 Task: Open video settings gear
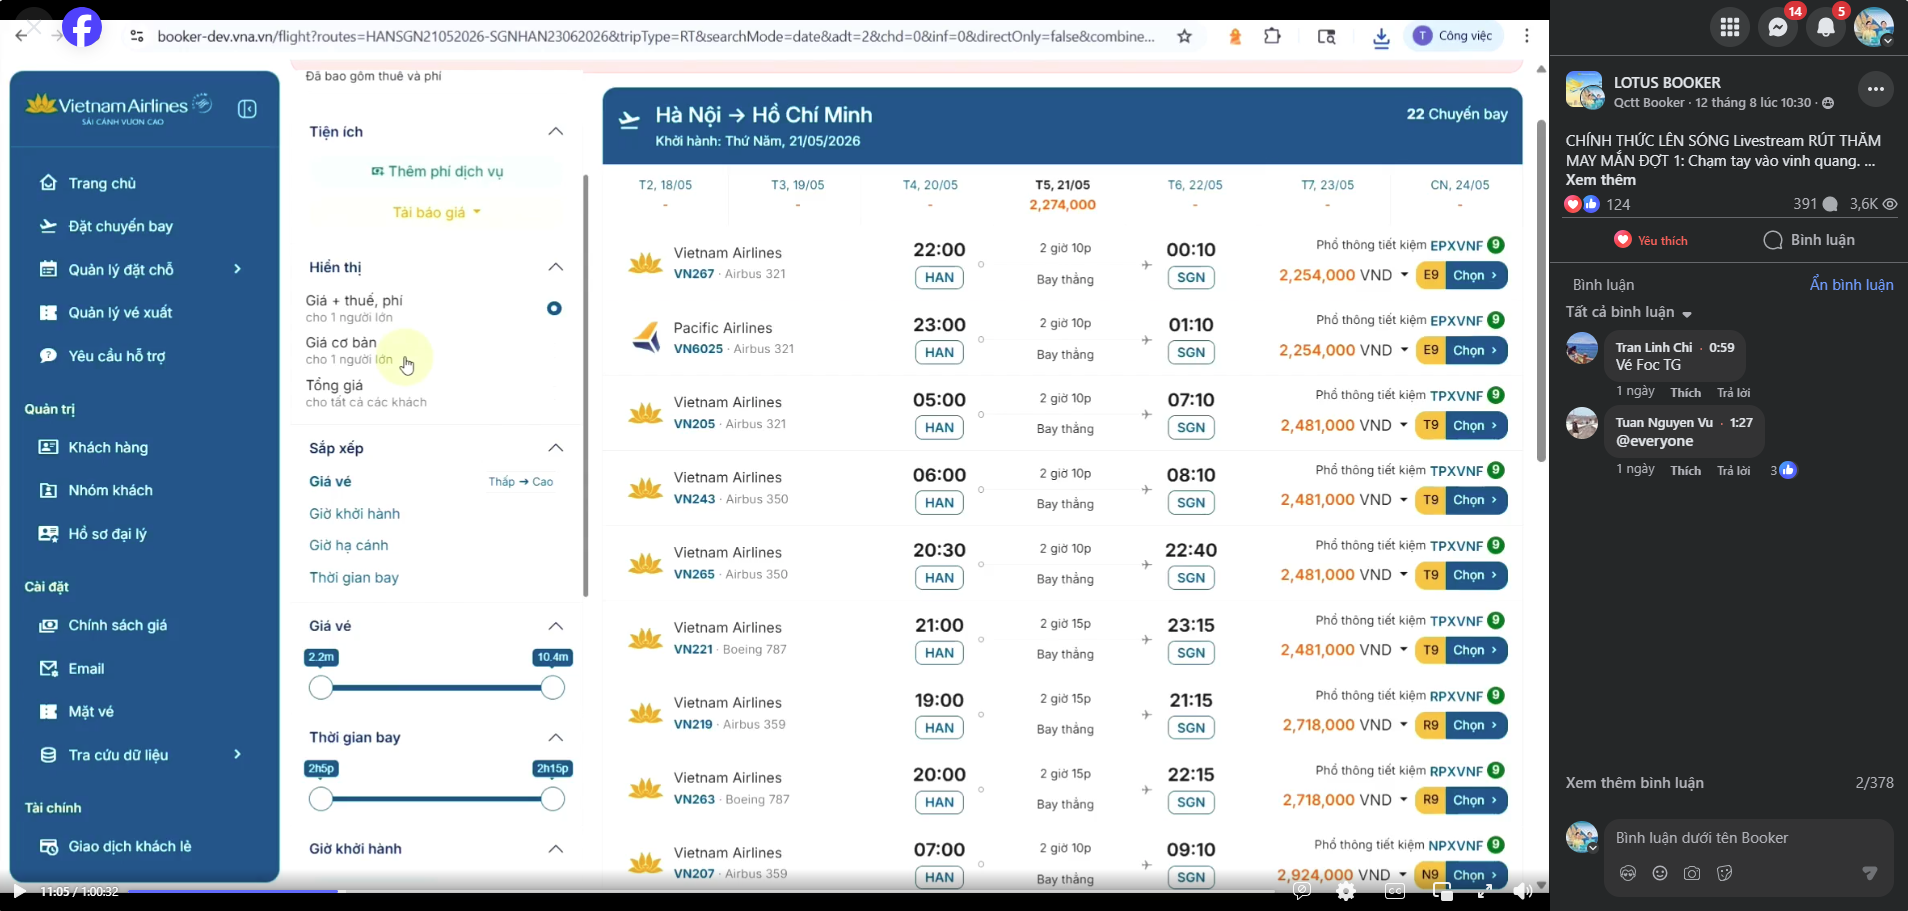point(1346,891)
